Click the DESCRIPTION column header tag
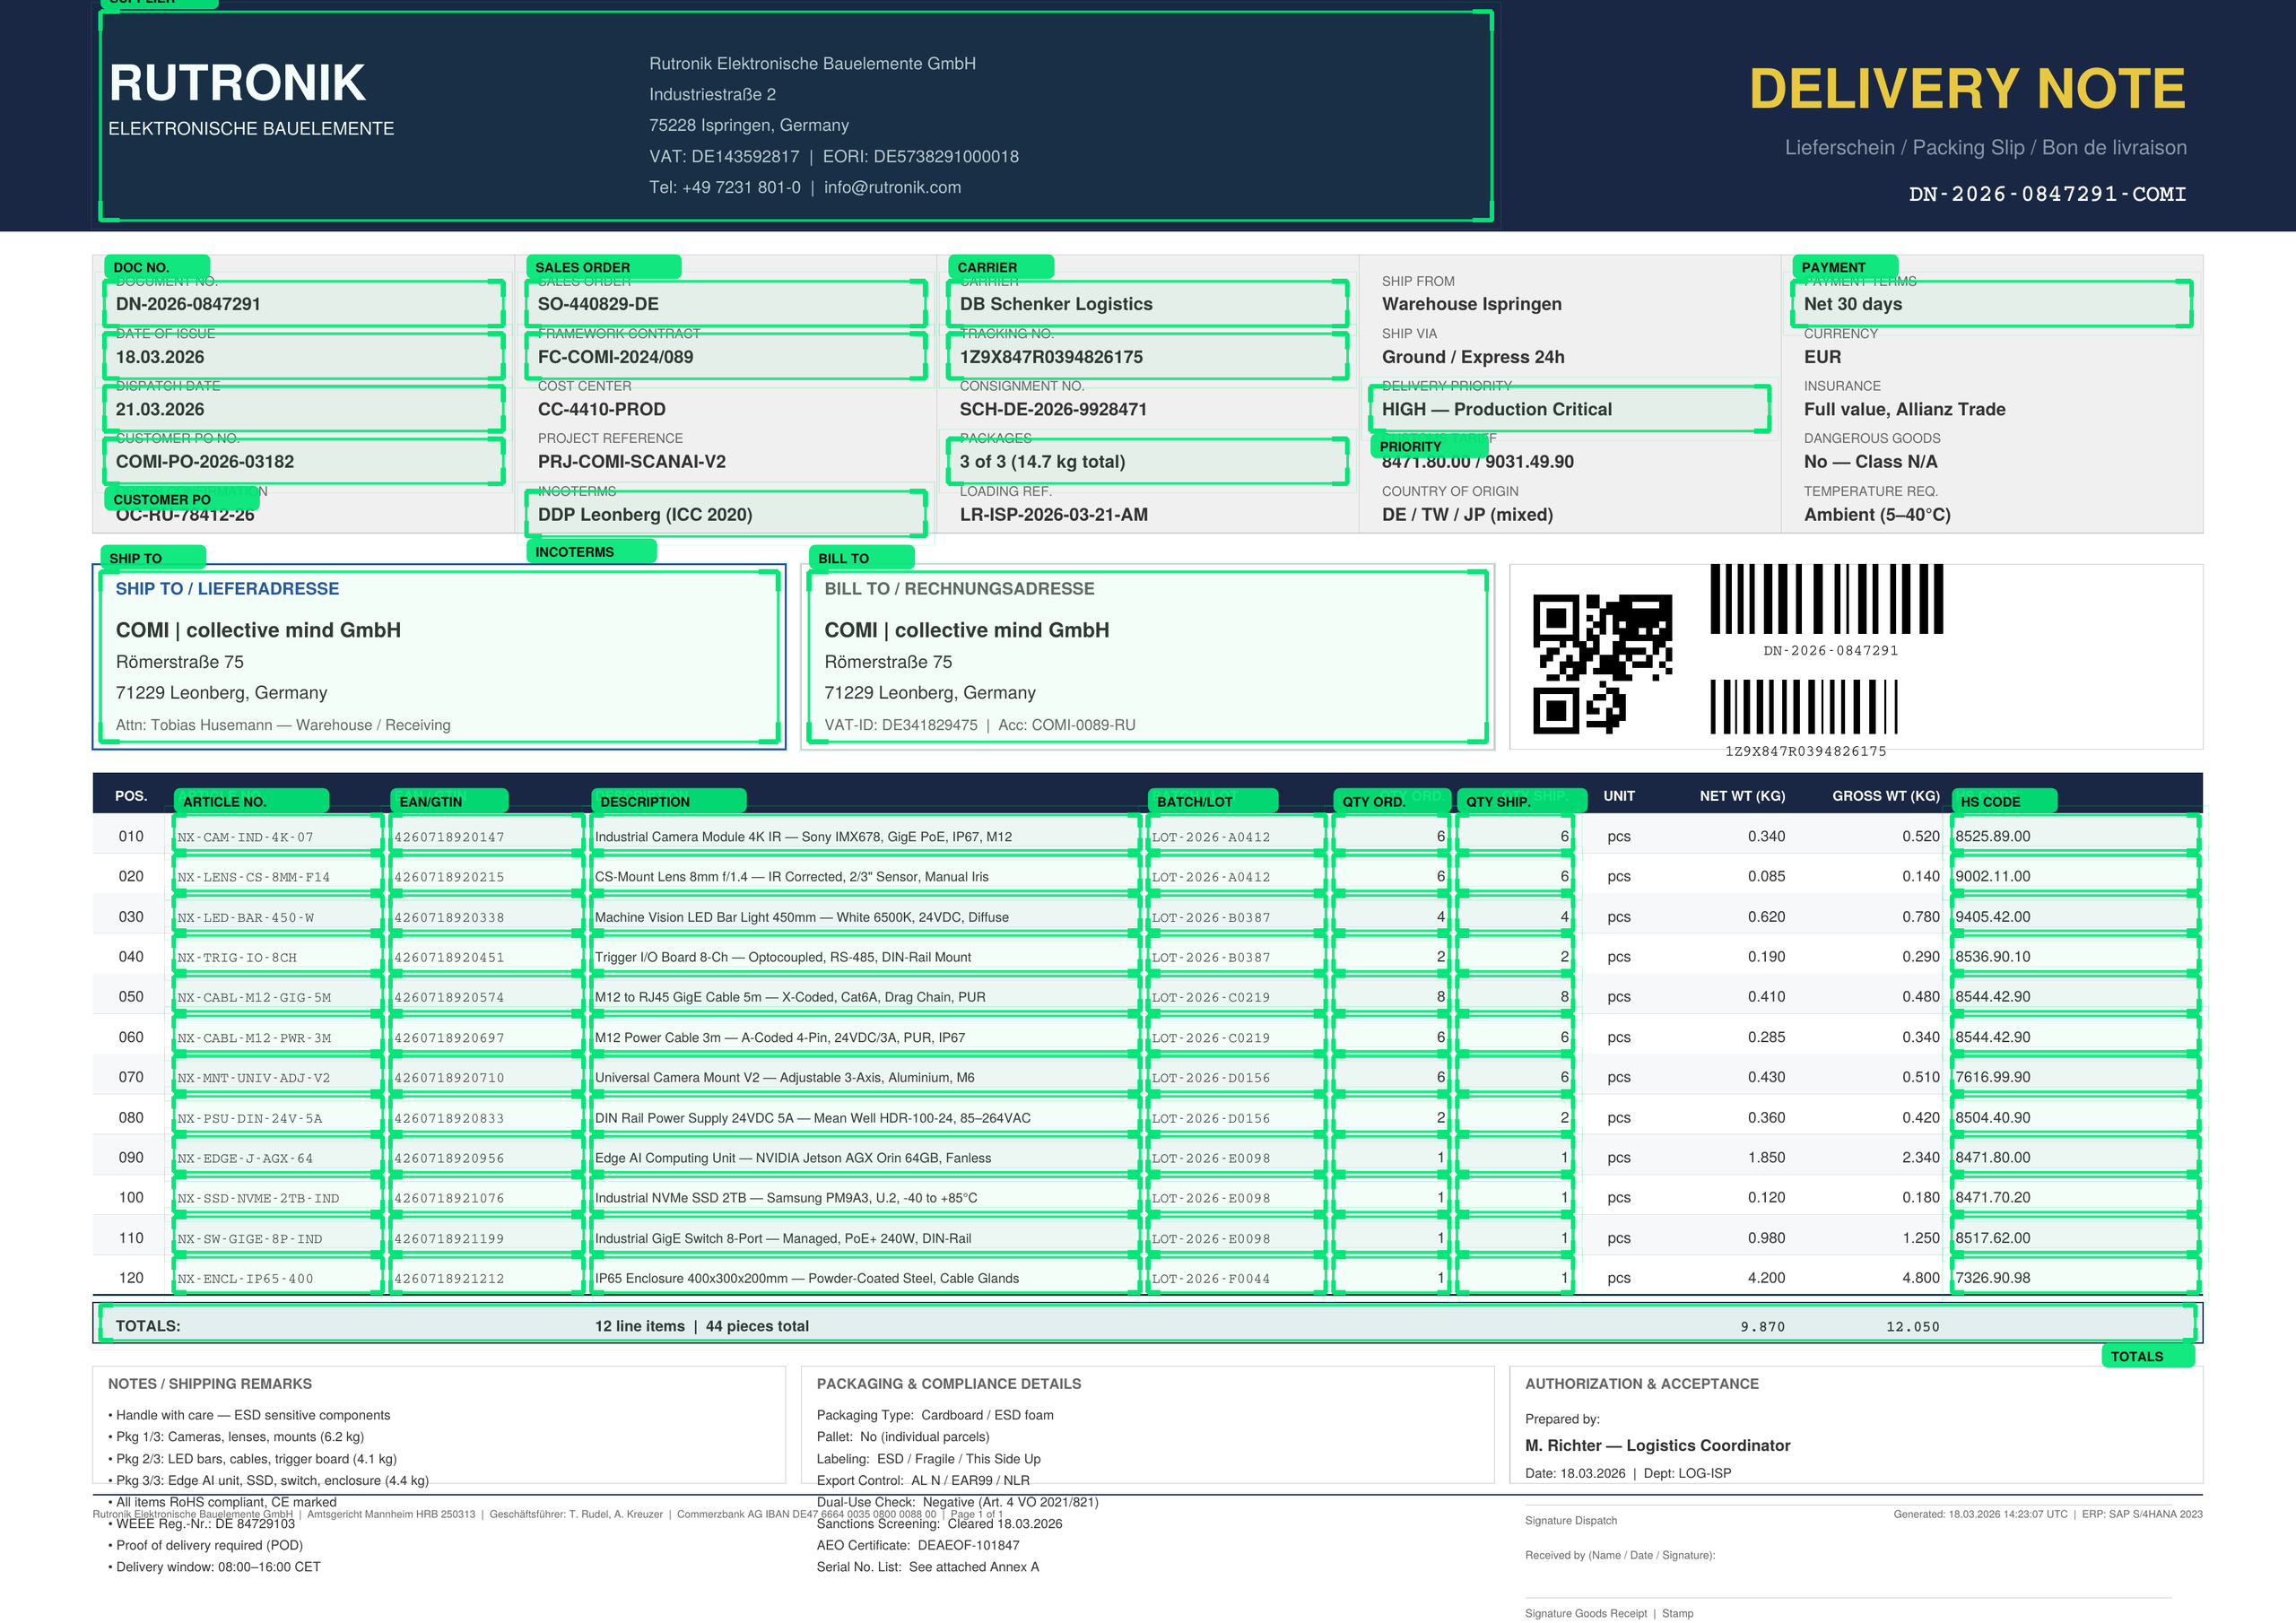 click(668, 801)
